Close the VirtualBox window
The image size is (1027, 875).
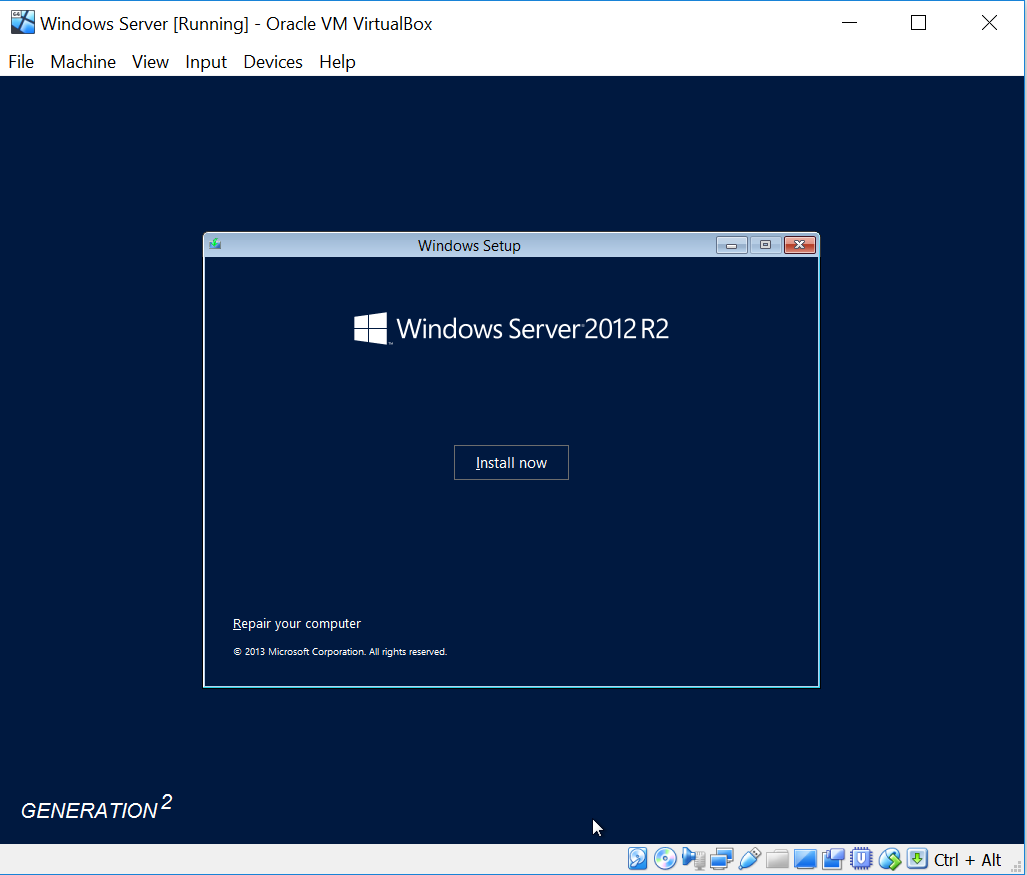tap(989, 22)
